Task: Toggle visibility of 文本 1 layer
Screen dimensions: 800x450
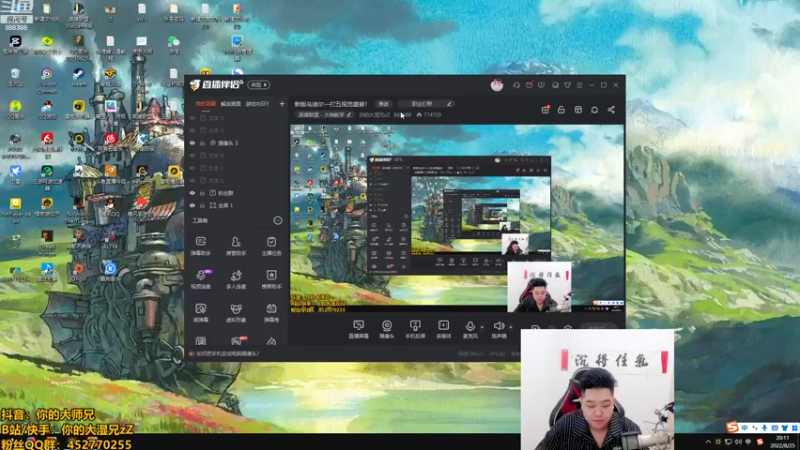Action: coord(192,168)
